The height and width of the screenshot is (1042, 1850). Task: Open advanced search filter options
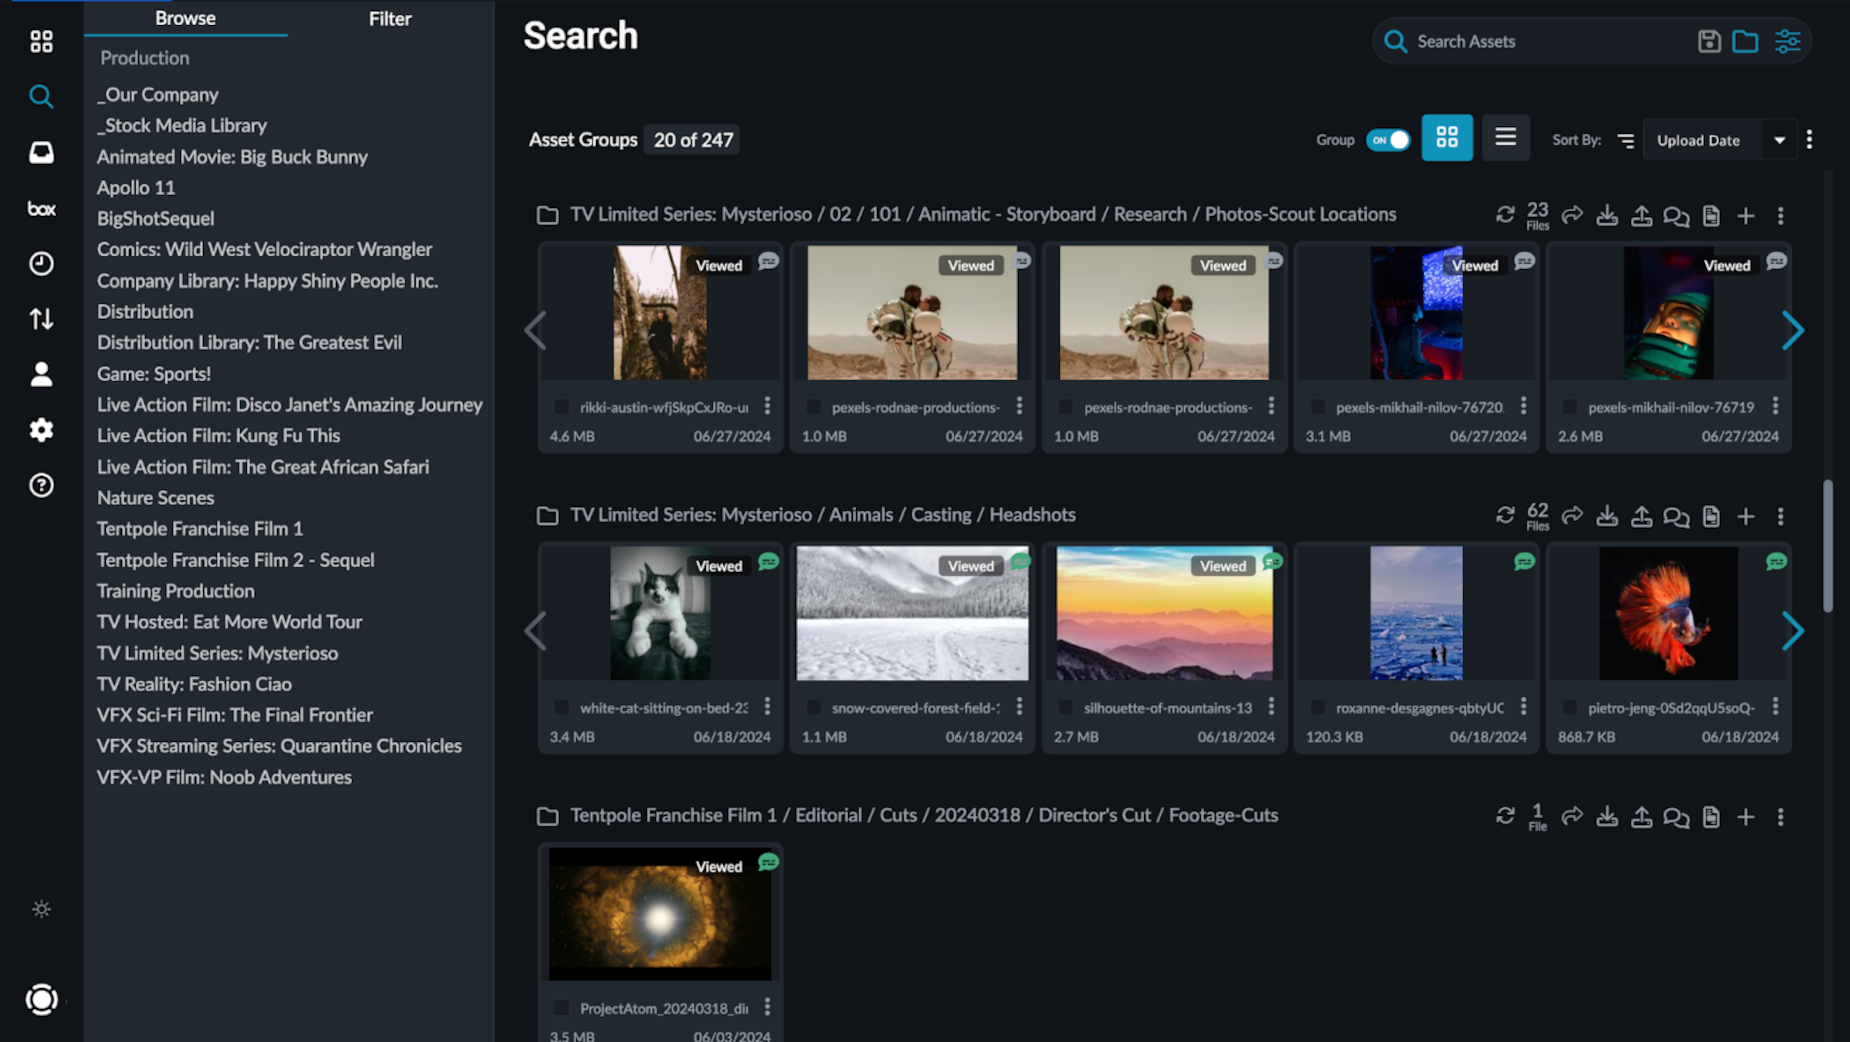coord(1788,41)
